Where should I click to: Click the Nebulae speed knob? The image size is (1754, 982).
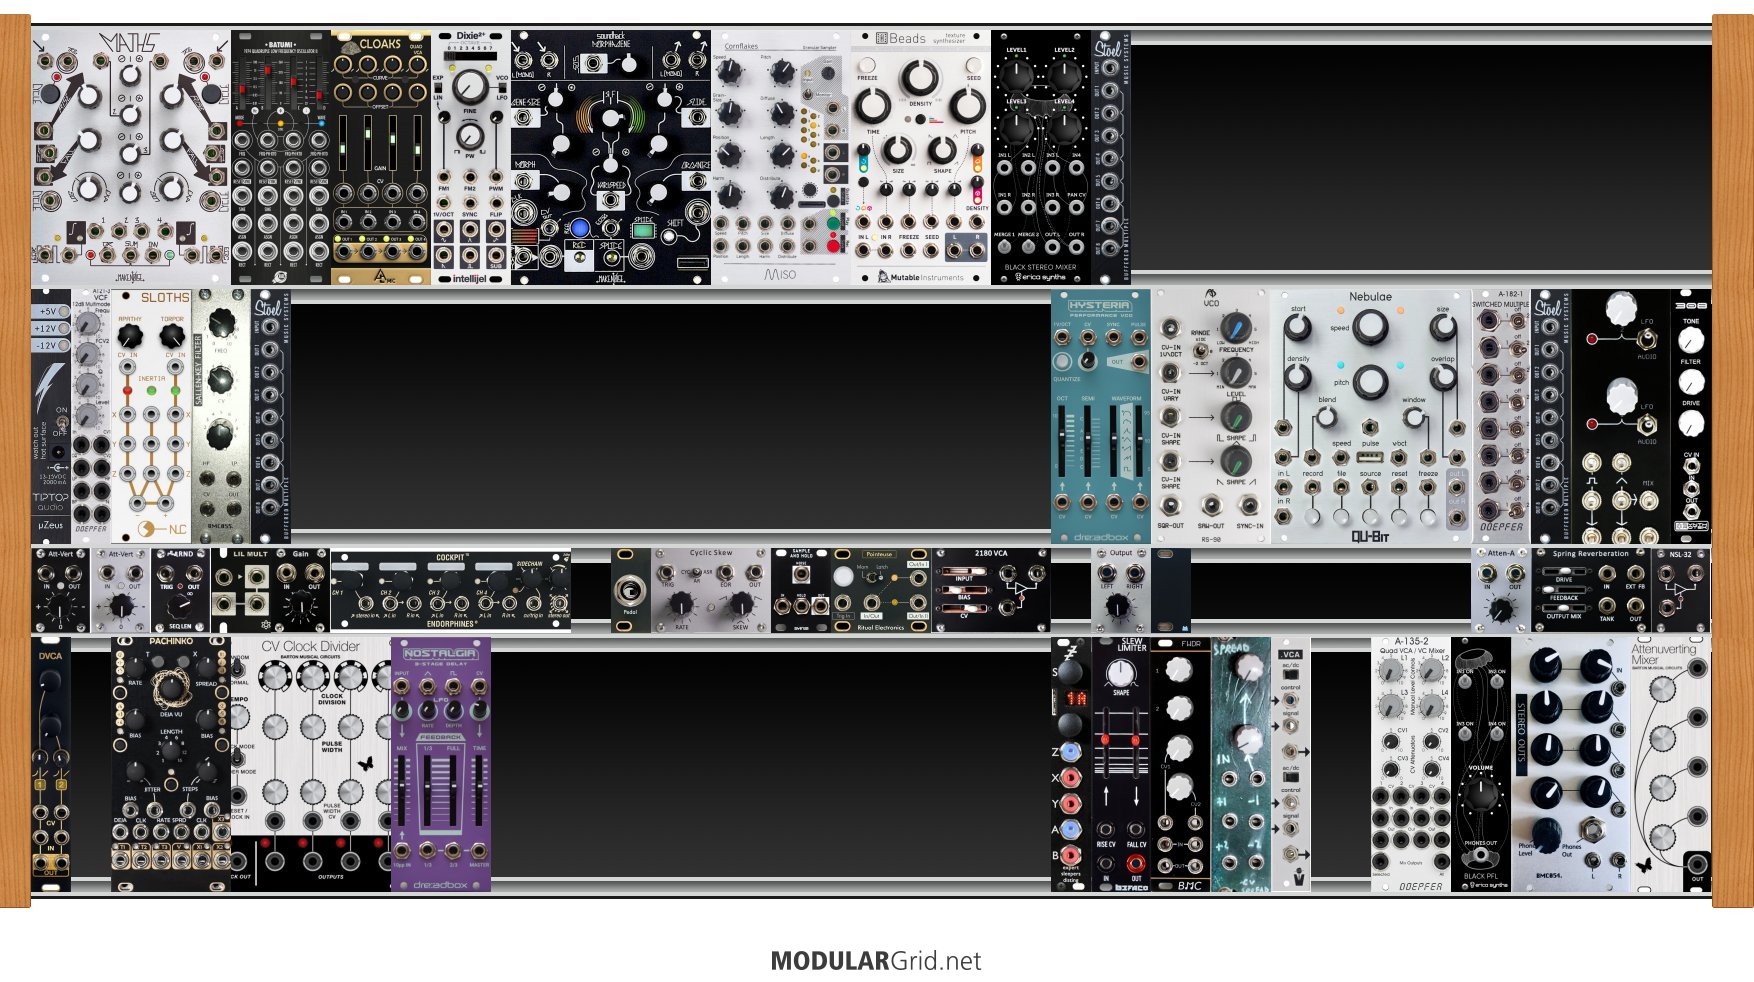(1370, 326)
